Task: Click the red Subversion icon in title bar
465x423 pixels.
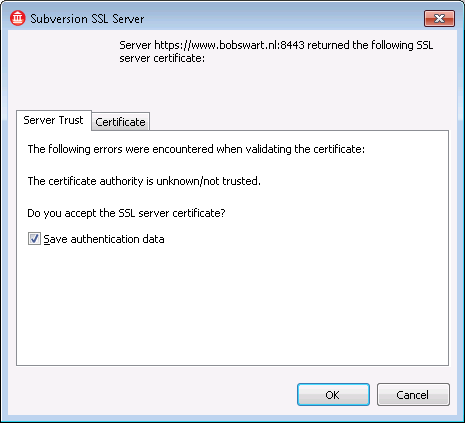Action: click(18, 18)
